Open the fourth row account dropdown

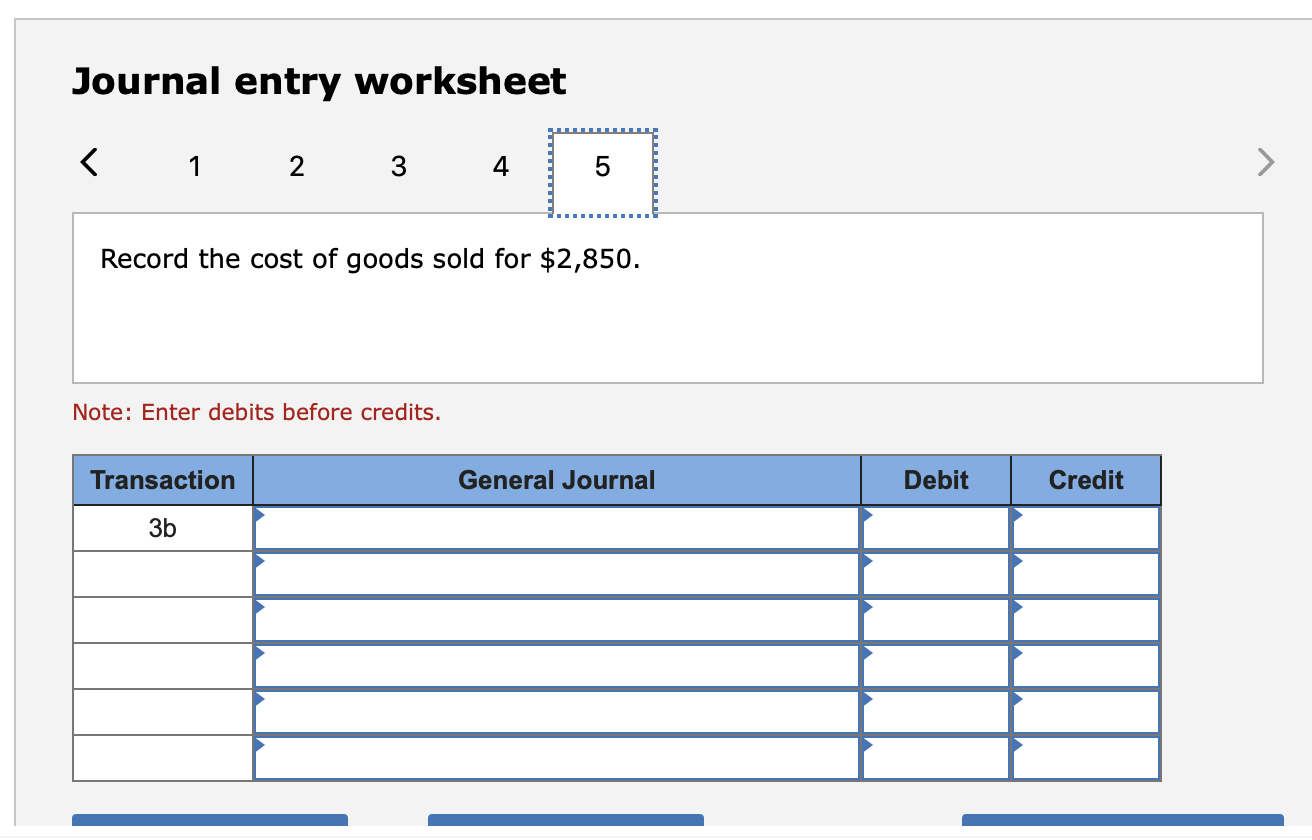click(x=556, y=665)
